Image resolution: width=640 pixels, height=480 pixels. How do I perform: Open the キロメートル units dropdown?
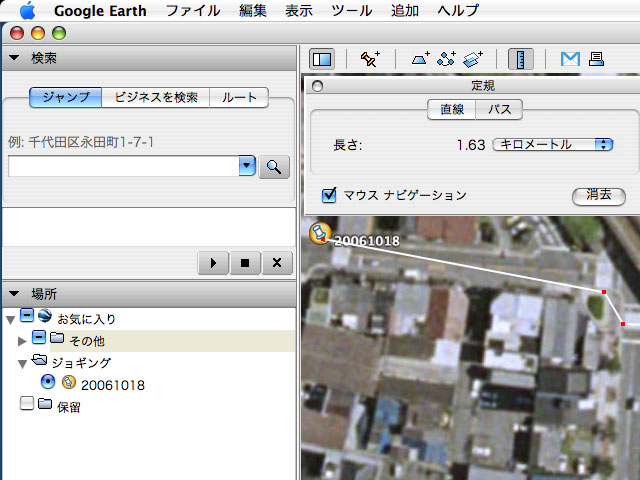coord(553,145)
